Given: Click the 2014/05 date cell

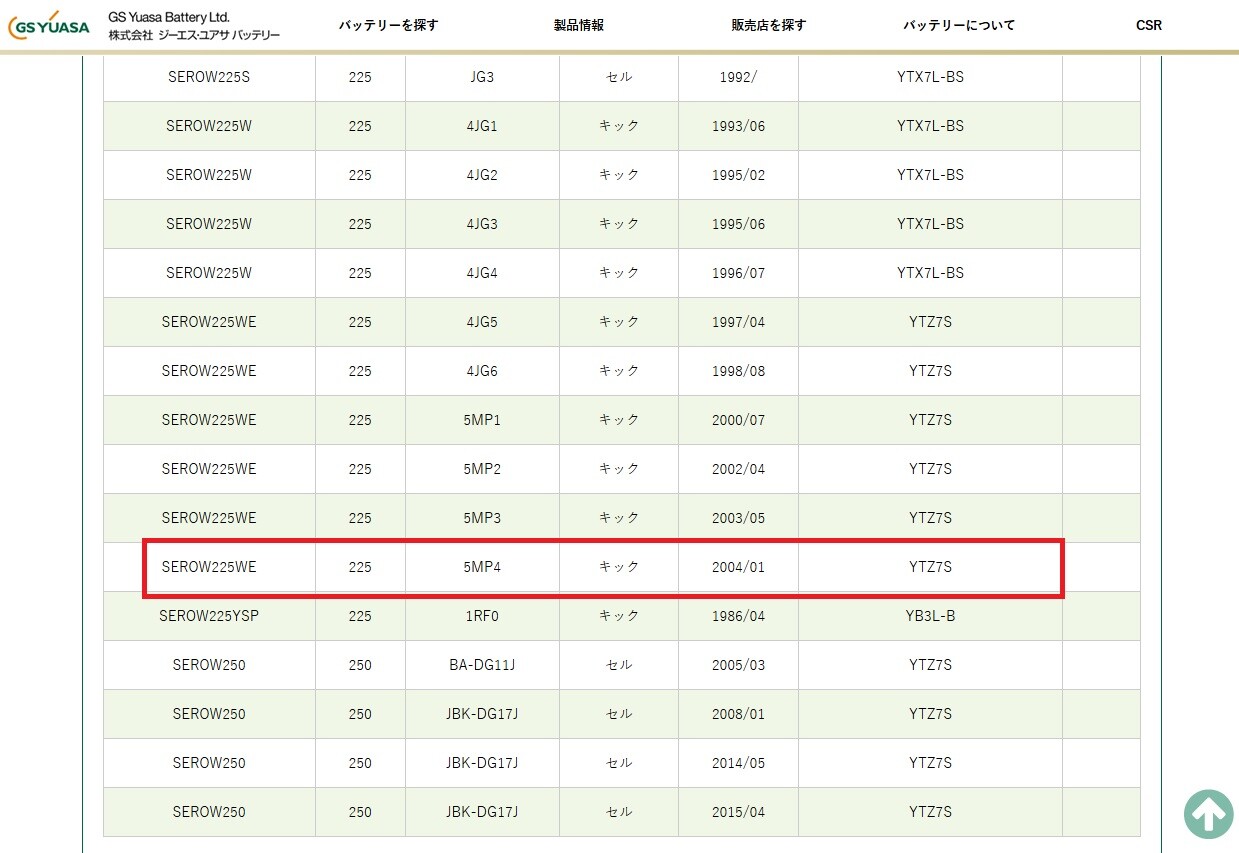Looking at the screenshot, I should click(738, 763).
